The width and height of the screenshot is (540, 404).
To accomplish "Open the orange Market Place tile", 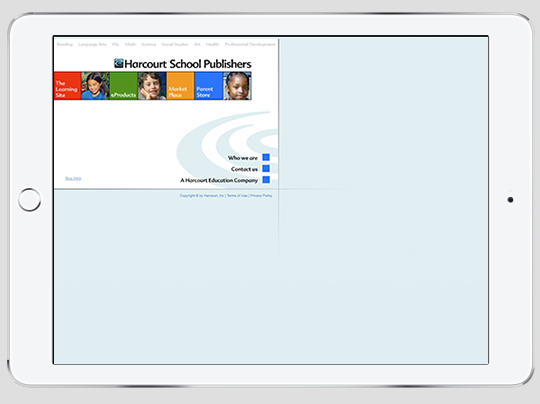I will 180,86.
